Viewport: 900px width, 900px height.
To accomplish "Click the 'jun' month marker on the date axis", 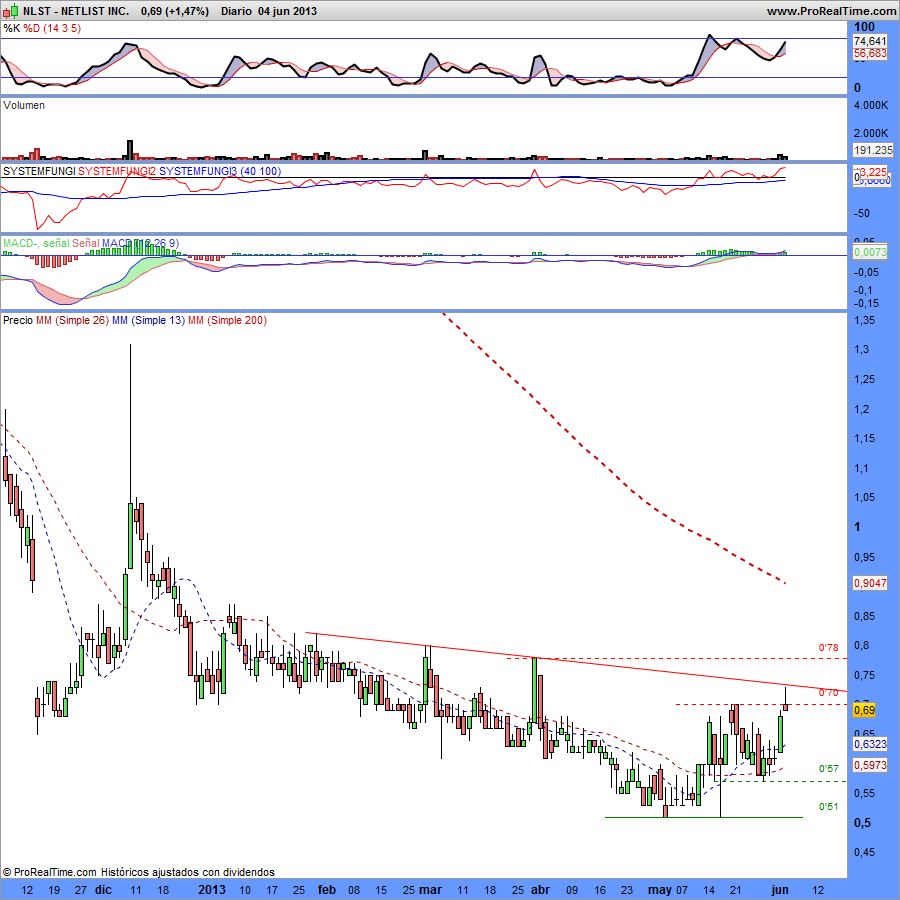I will click(x=779, y=890).
